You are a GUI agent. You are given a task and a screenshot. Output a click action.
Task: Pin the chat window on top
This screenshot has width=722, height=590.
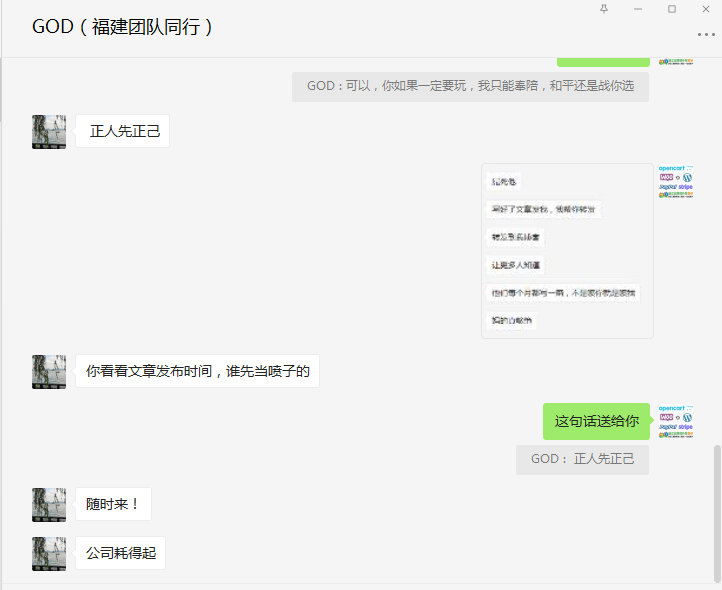pos(603,9)
